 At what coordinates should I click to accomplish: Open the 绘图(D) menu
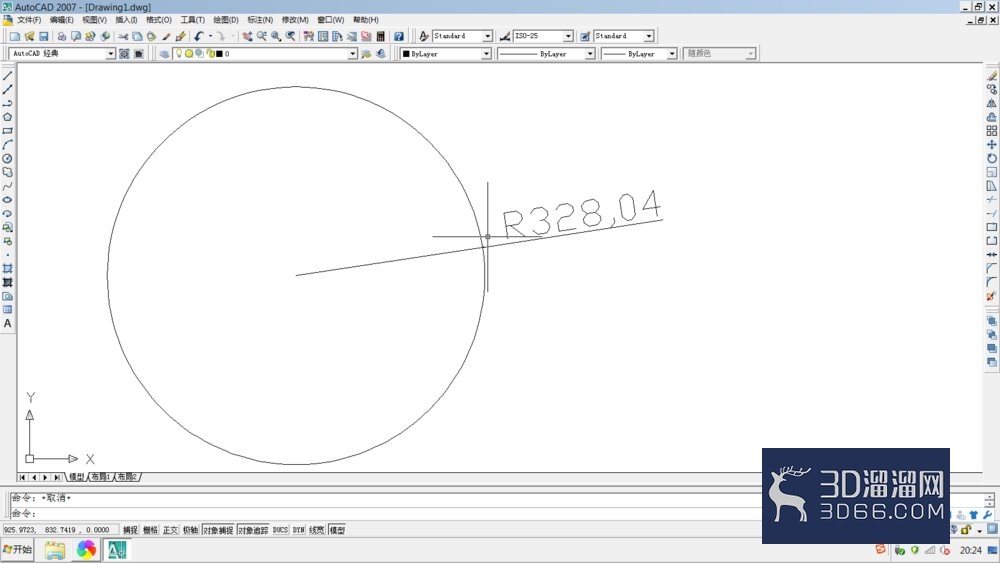[x=226, y=20]
